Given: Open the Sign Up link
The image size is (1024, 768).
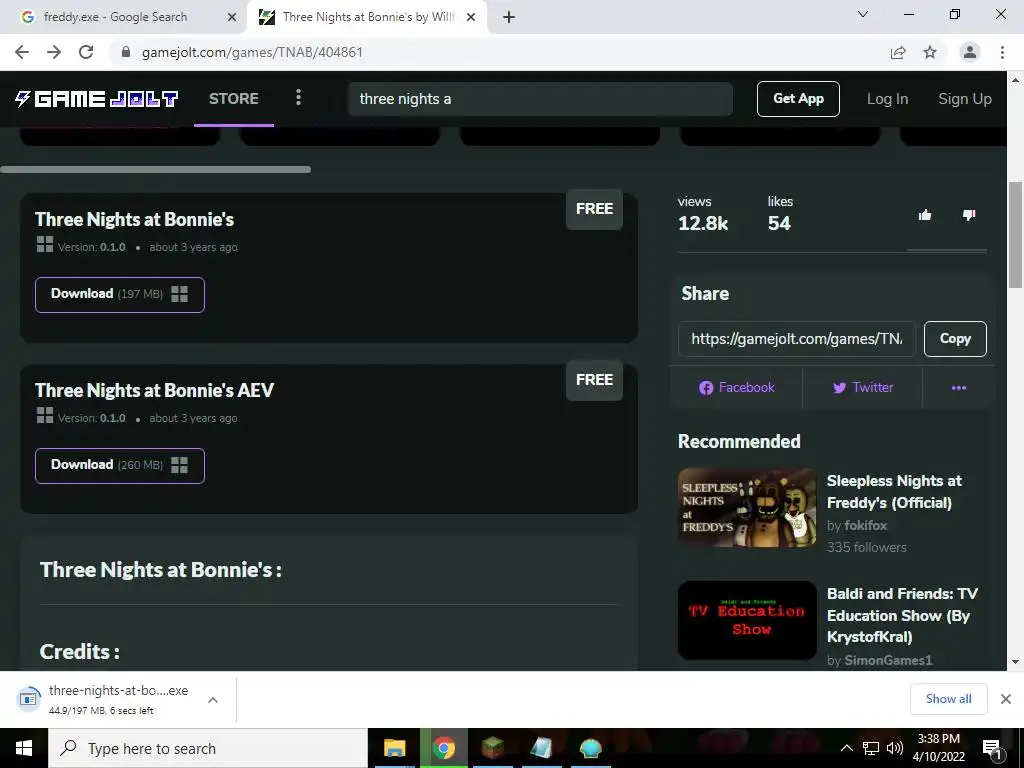Looking at the screenshot, I should pos(965,99).
